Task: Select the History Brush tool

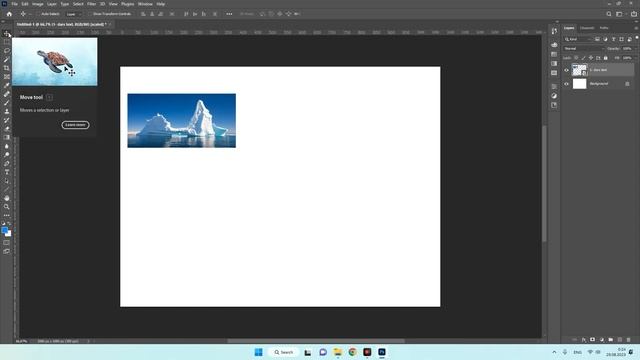Action: coord(7,120)
